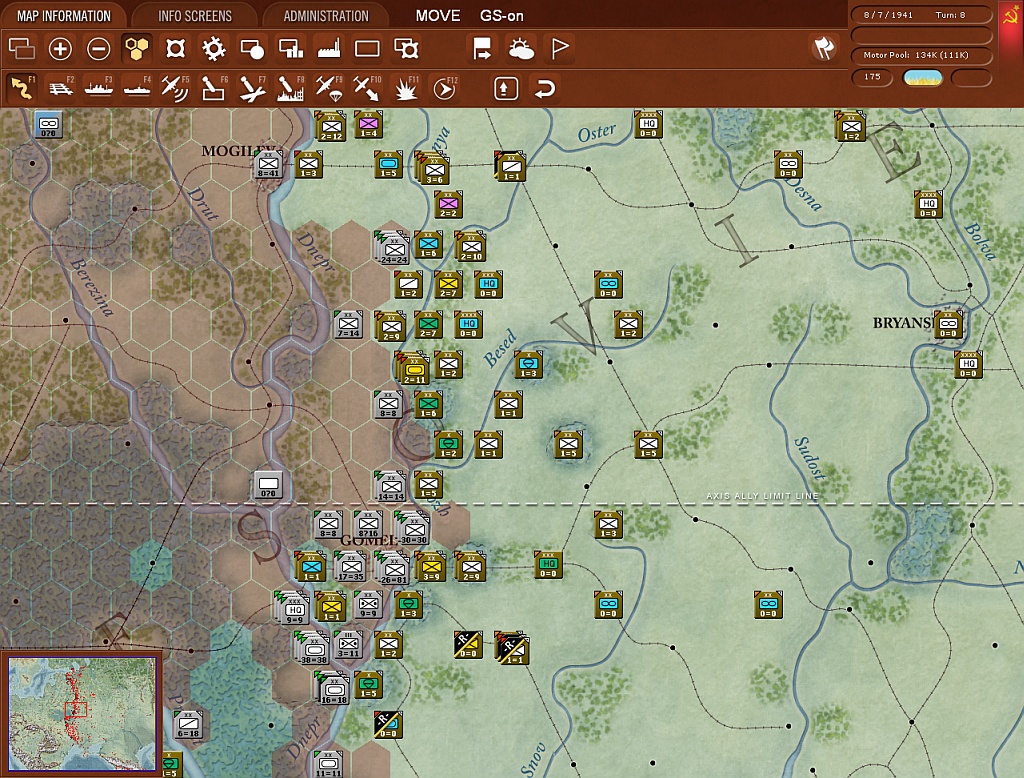
Task: Select the 2=10 unit counter
Action: tap(471, 246)
